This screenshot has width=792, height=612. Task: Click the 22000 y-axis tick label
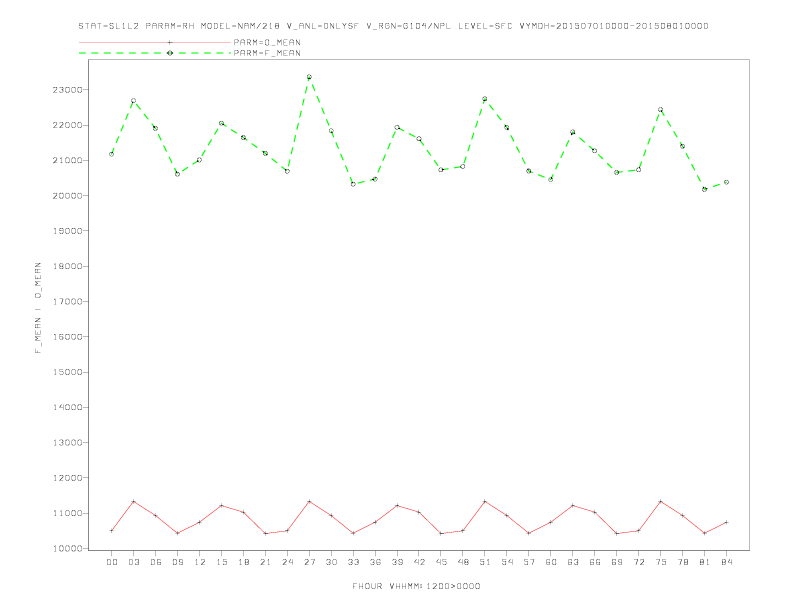coord(68,125)
